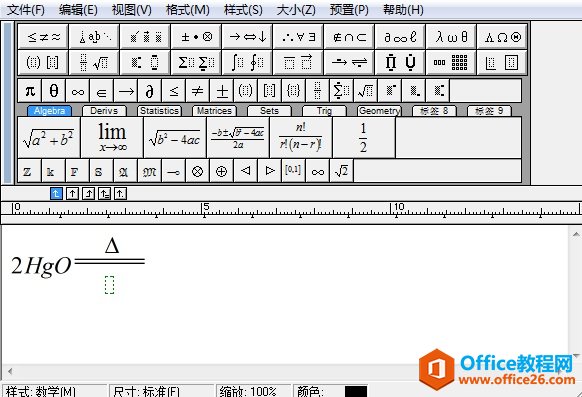Insert the sqrt(a²+b²) expression
The width and height of the screenshot is (582, 397).
pos(49,138)
